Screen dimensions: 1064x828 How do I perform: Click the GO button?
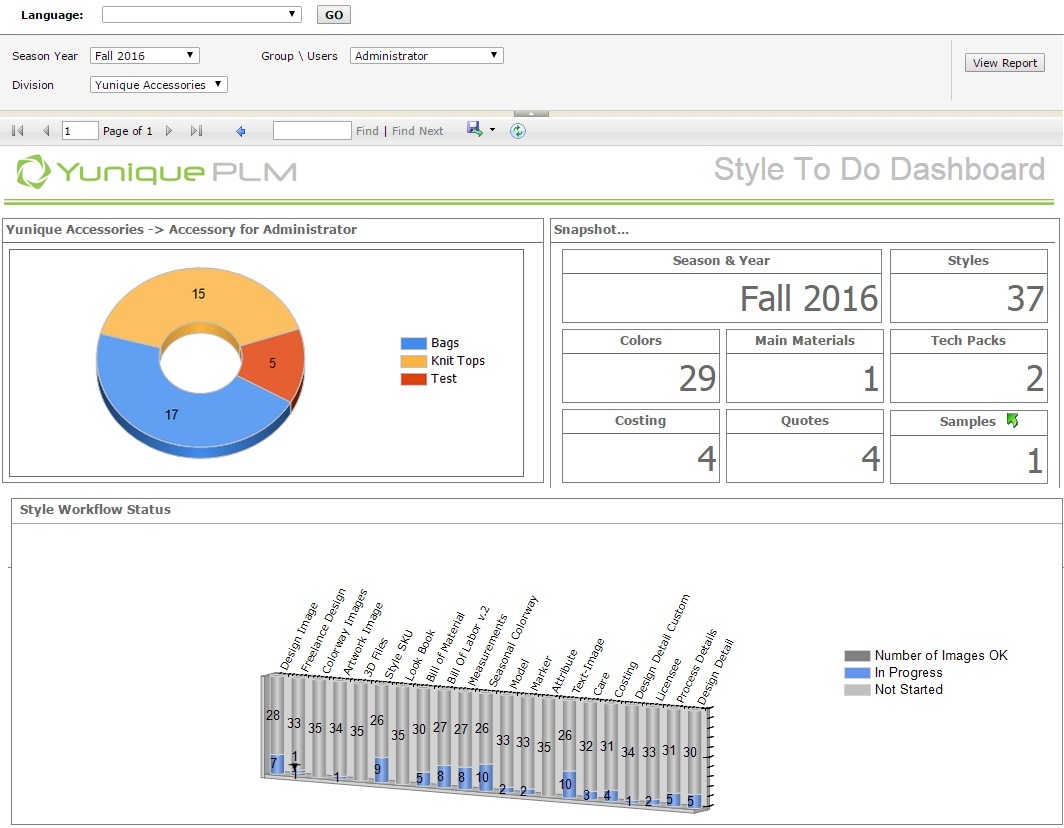pyautogui.click(x=334, y=15)
